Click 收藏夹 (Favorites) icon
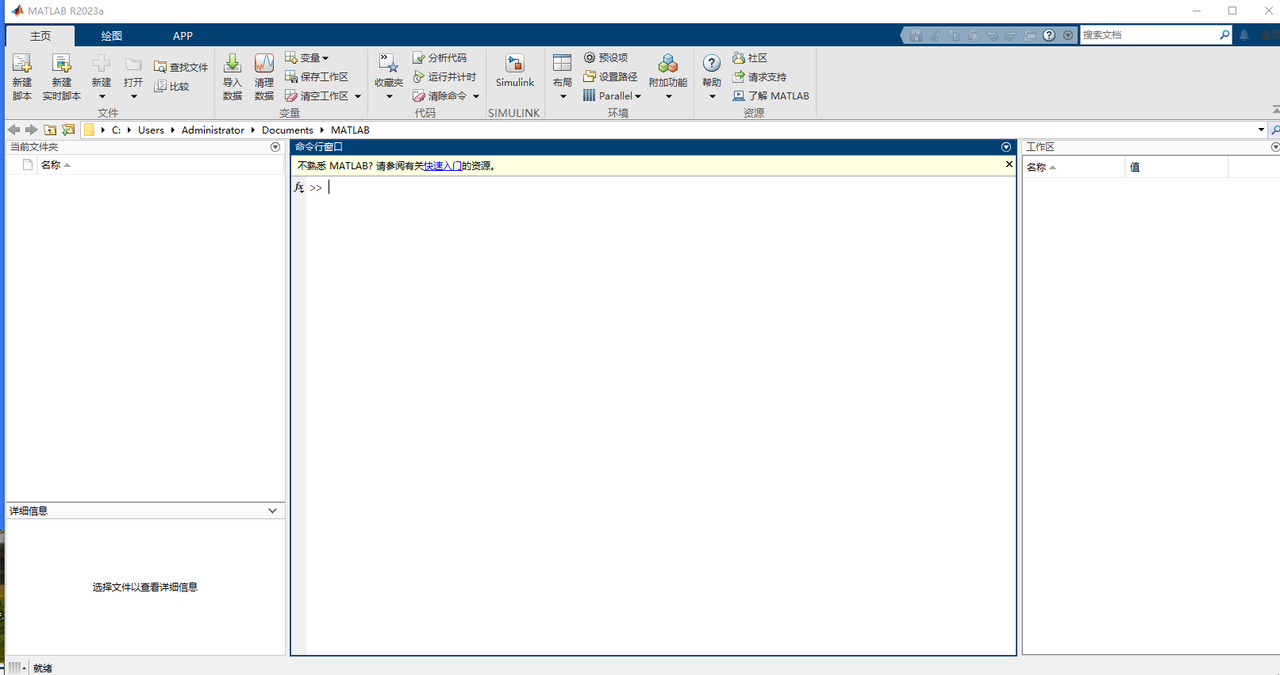The image size is (1280, 675). (389, 64)
